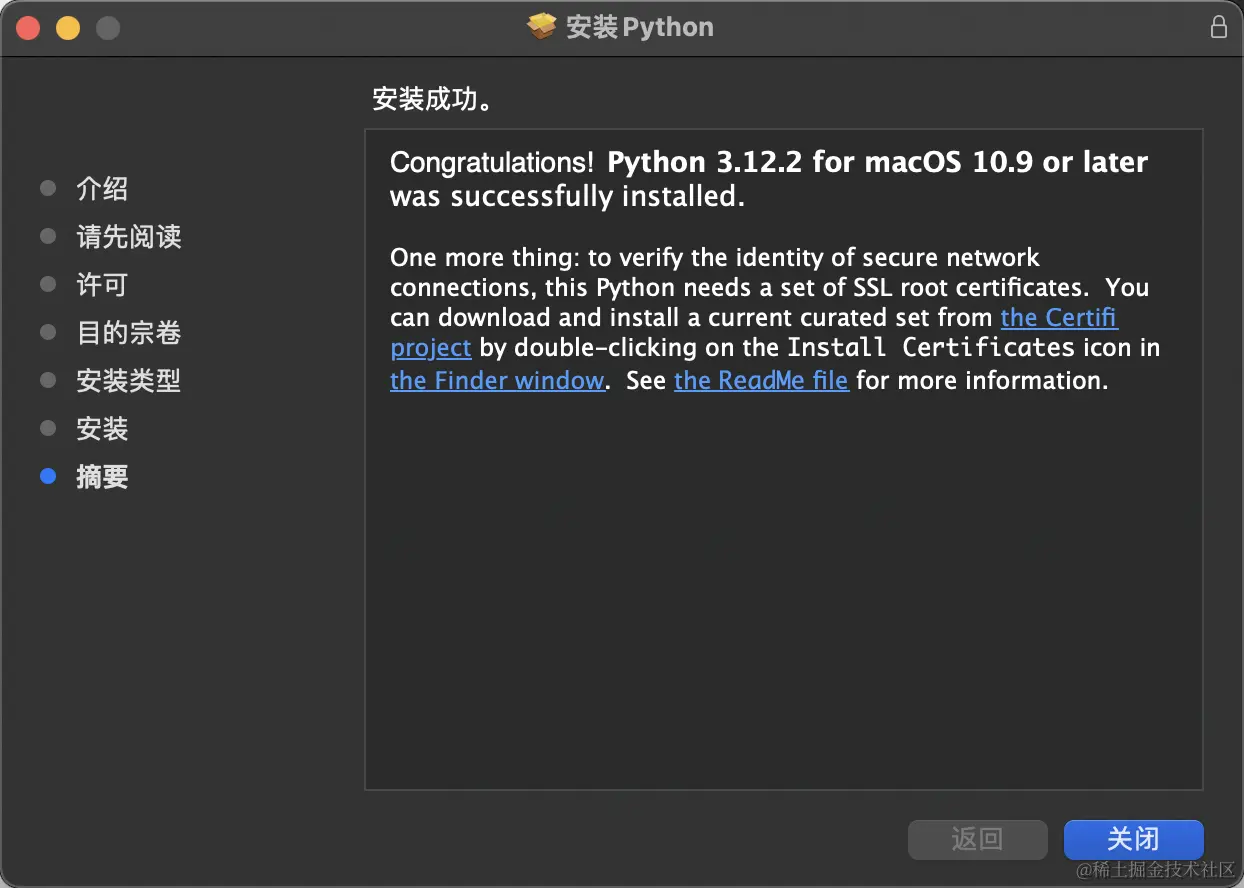1244x888 pixels.
Task: Minimize window with yellow title bar button
Action: tap(68, 28)
